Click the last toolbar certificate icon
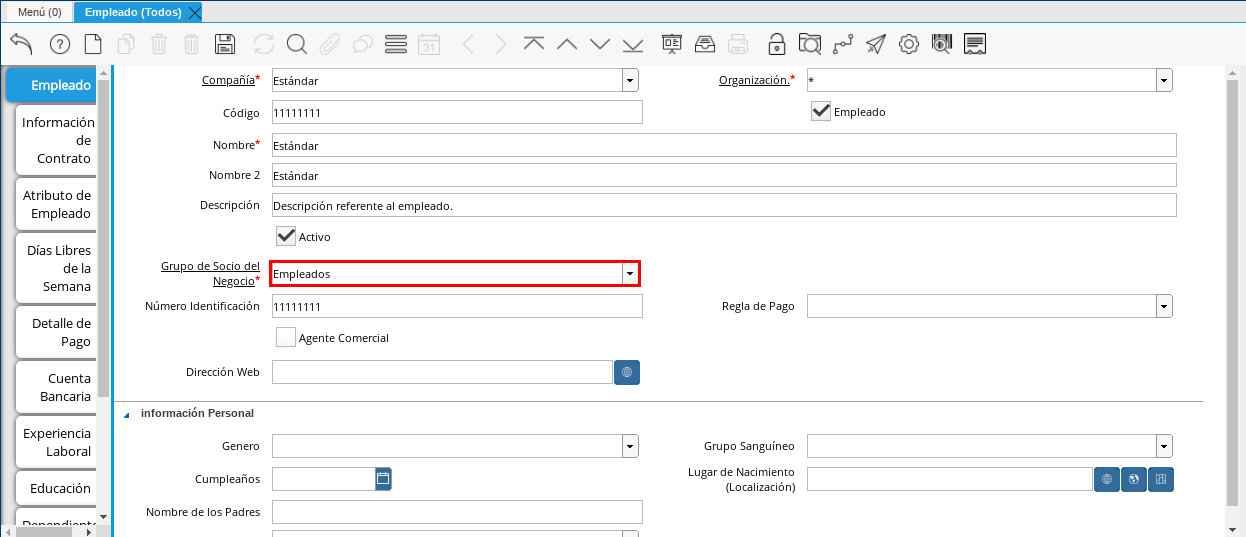 point(976,44)
